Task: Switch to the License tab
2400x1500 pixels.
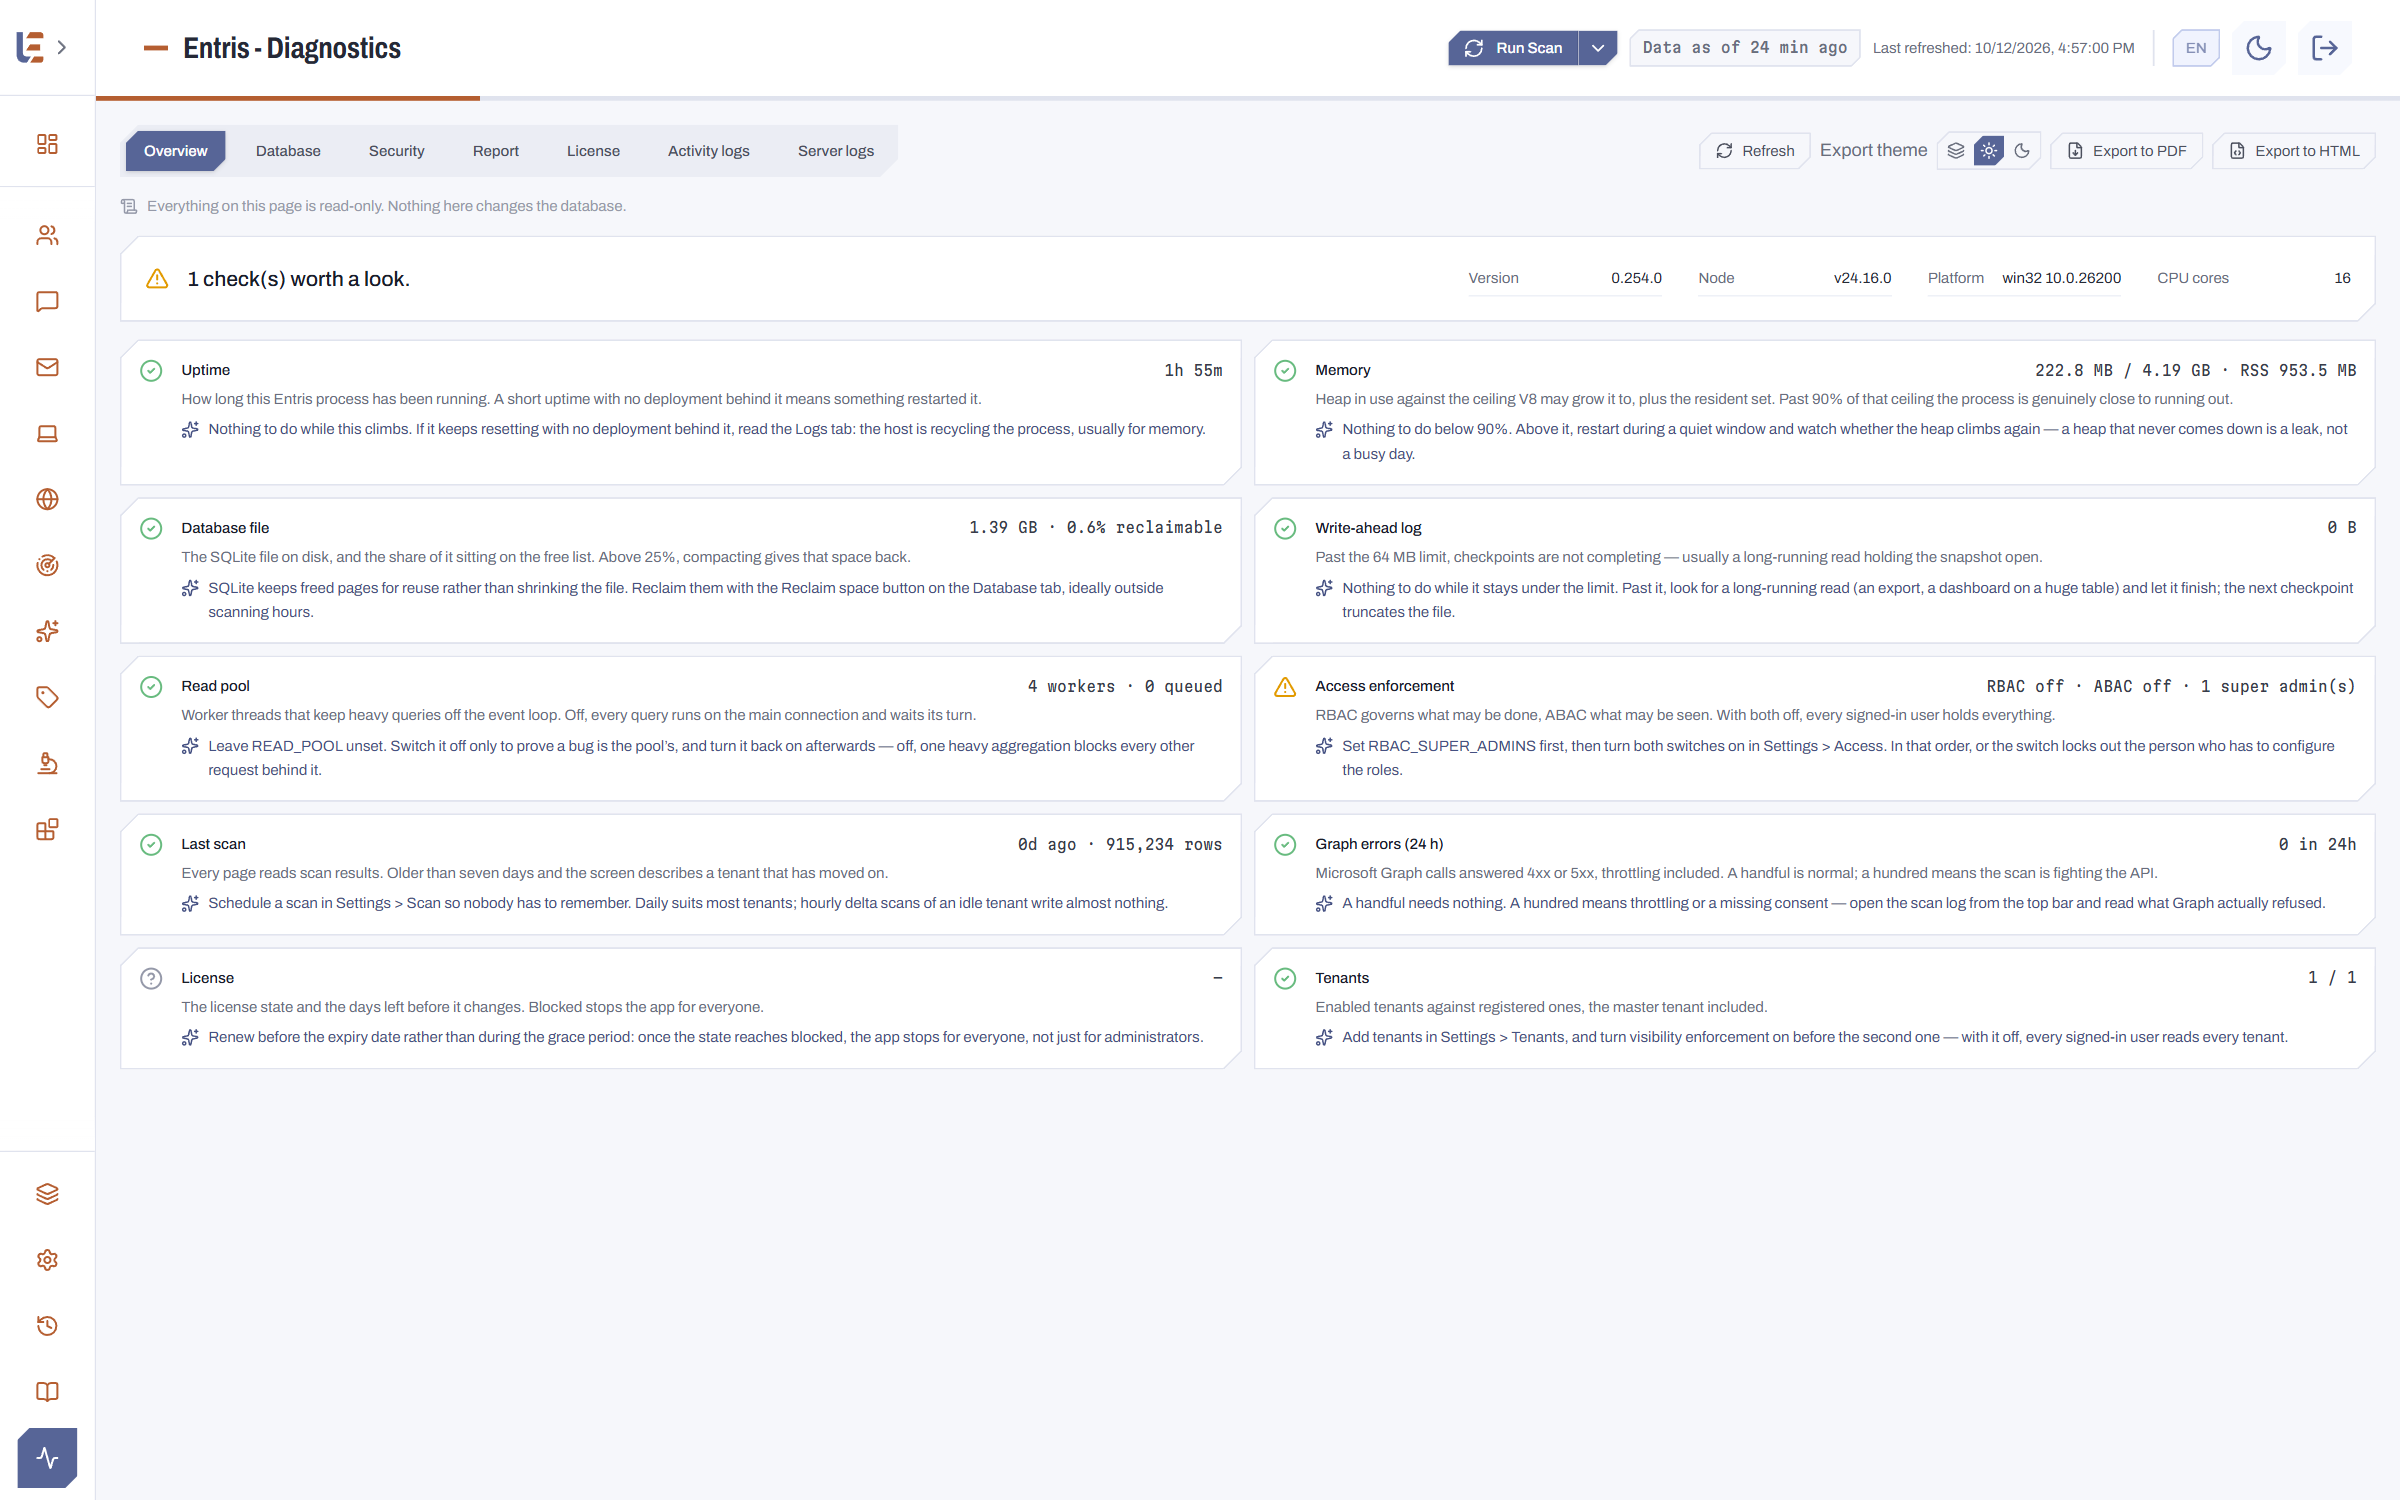Action: pos(593,151)
